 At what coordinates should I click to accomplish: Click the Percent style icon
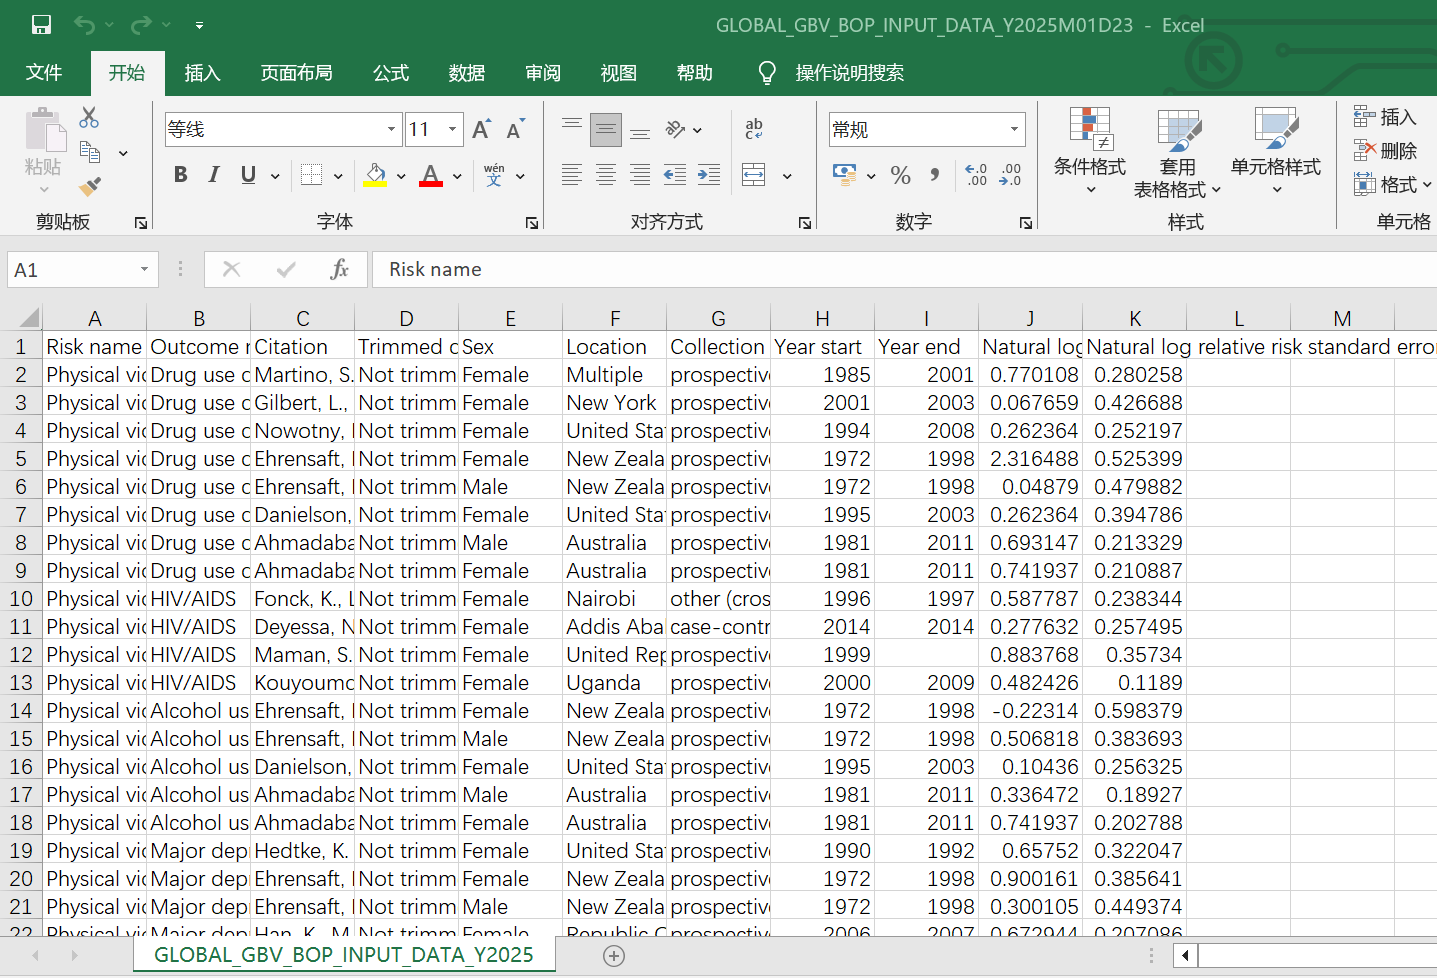point(900,176)
